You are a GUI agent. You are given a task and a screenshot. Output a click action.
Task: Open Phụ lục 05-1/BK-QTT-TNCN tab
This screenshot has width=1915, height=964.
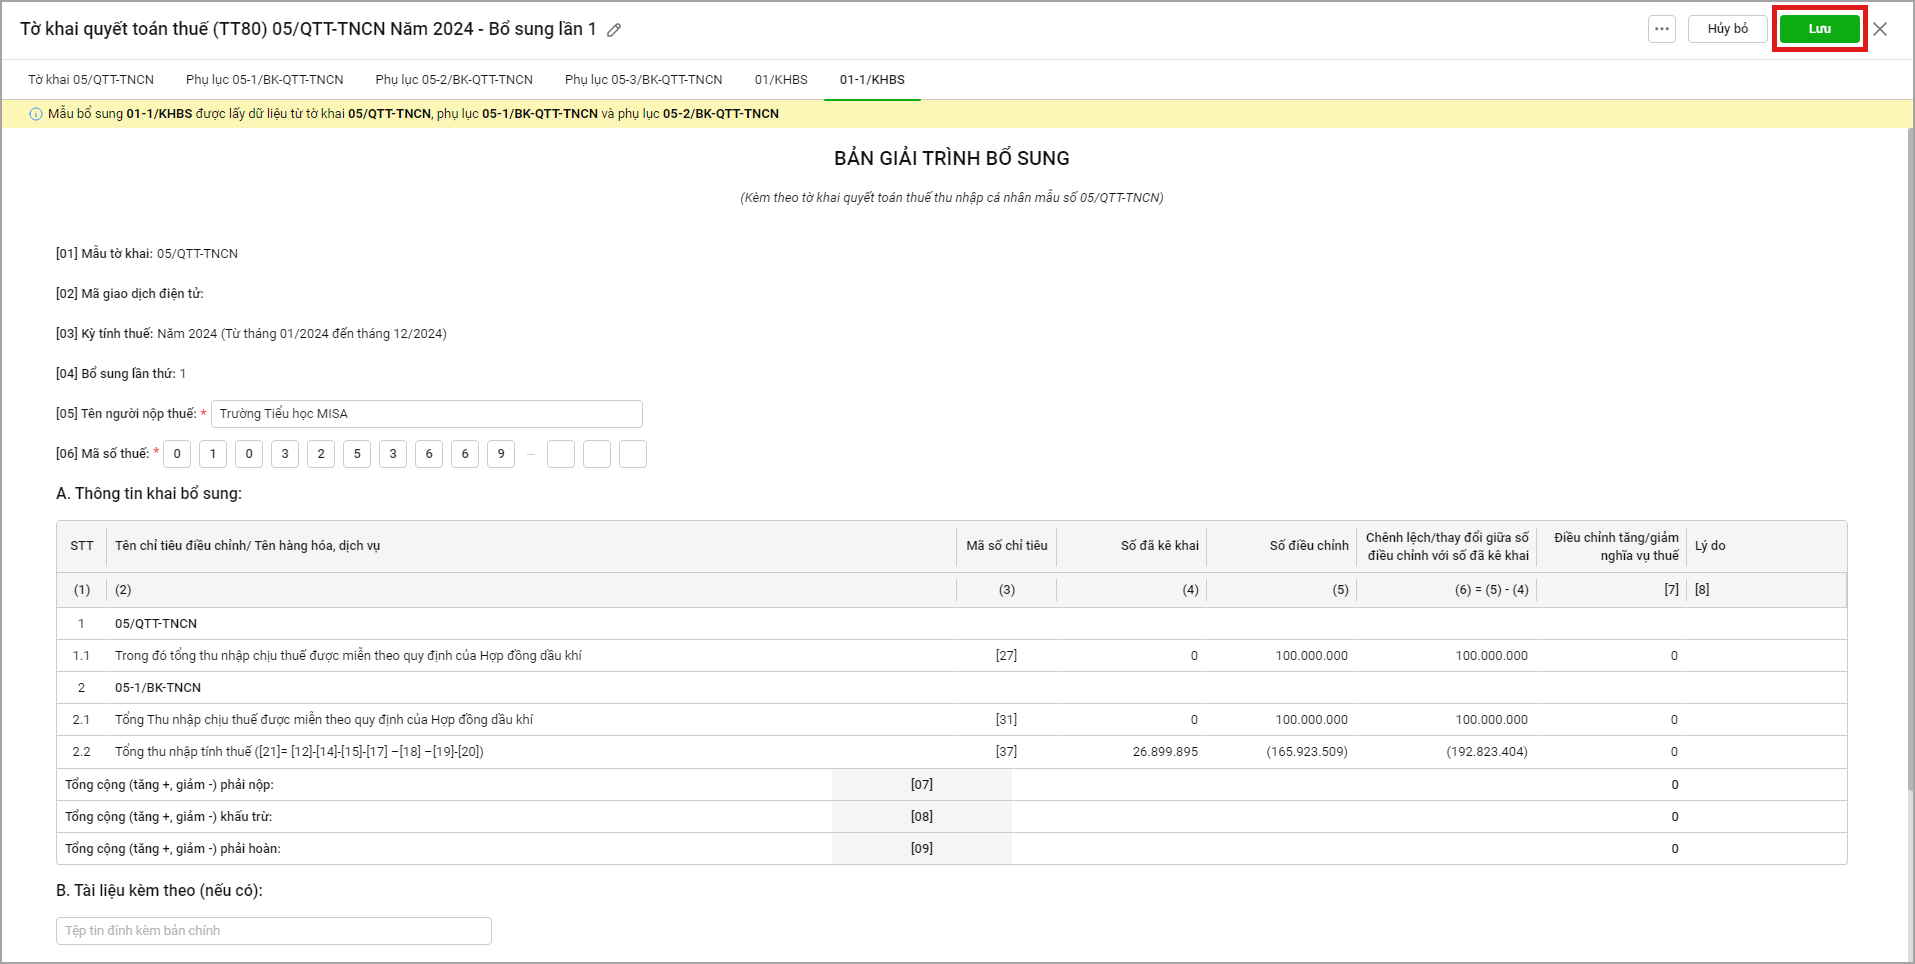click(x=264, y=80)
